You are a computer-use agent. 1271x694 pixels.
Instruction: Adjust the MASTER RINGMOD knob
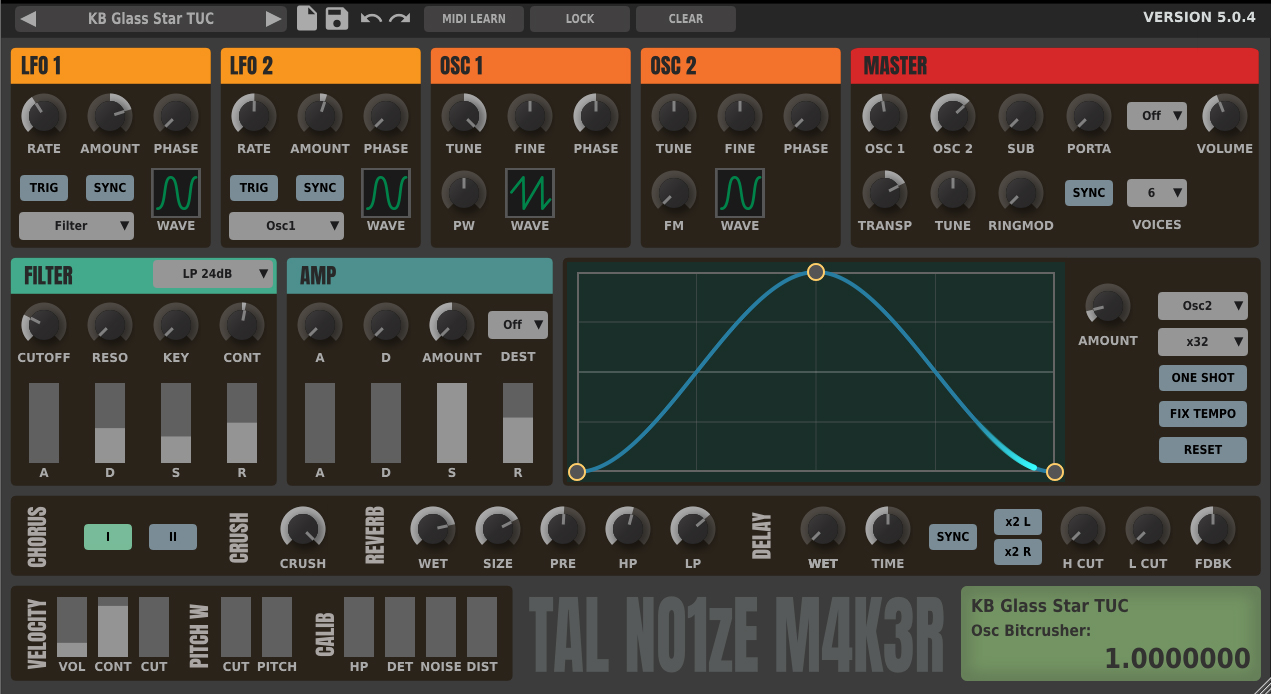(1021, 193)
